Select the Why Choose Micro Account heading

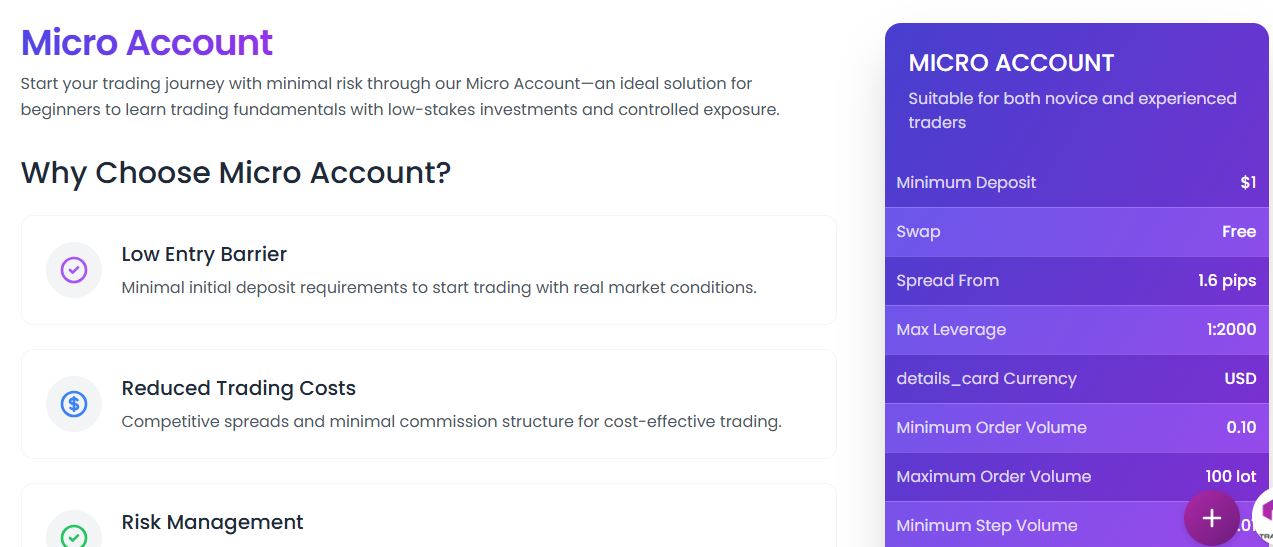(236, 173)
